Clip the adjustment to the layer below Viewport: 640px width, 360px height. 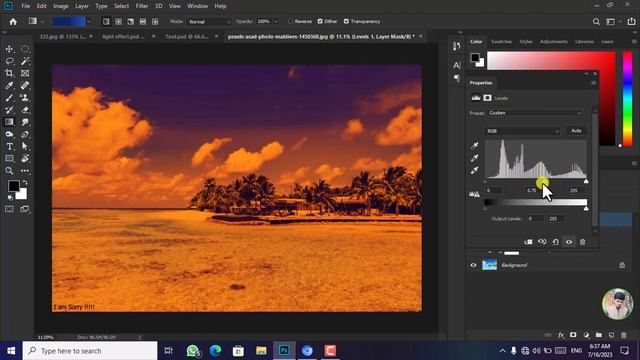click(x=528, y=242)
